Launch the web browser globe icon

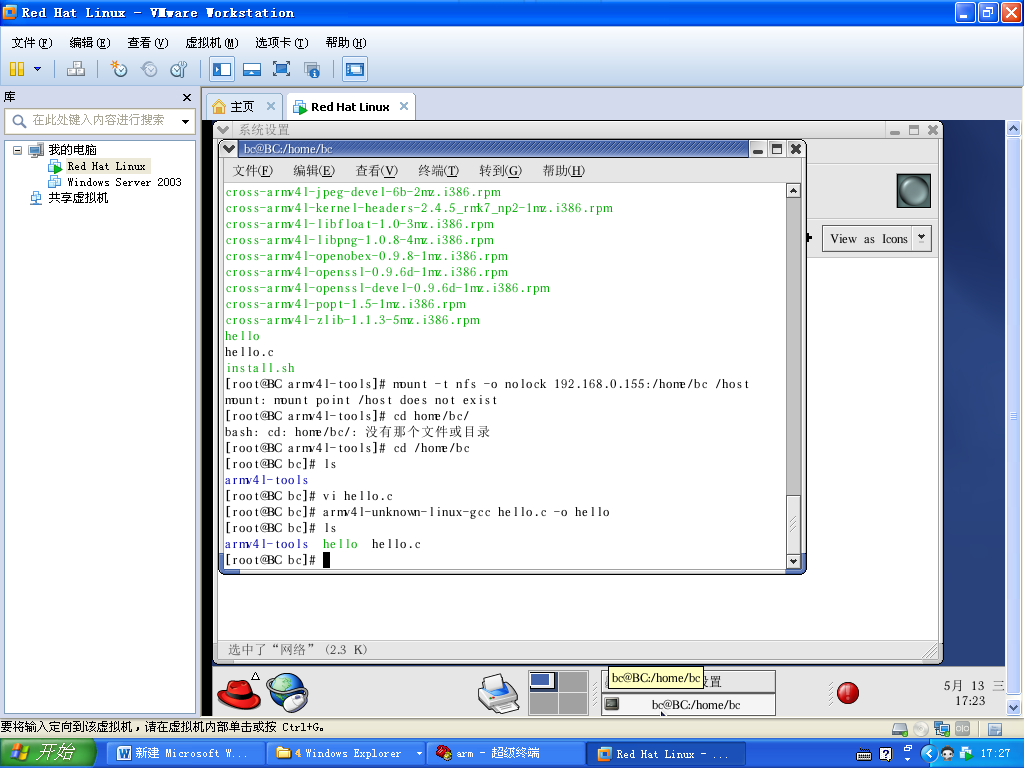tap(288, 692)
